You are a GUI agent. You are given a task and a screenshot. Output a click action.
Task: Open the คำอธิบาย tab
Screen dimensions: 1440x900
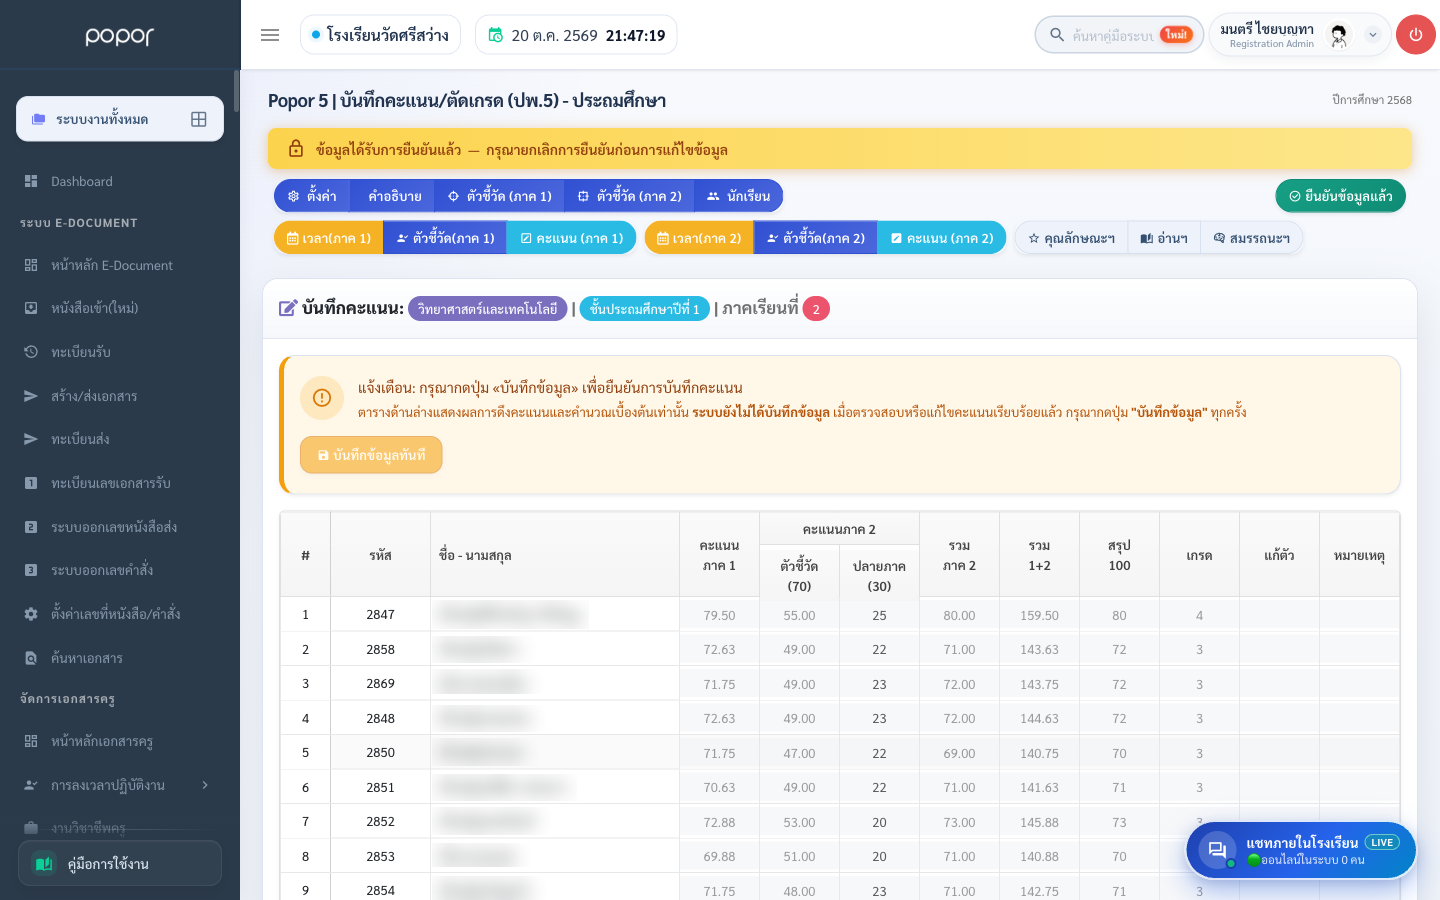(x=394, y=196)
